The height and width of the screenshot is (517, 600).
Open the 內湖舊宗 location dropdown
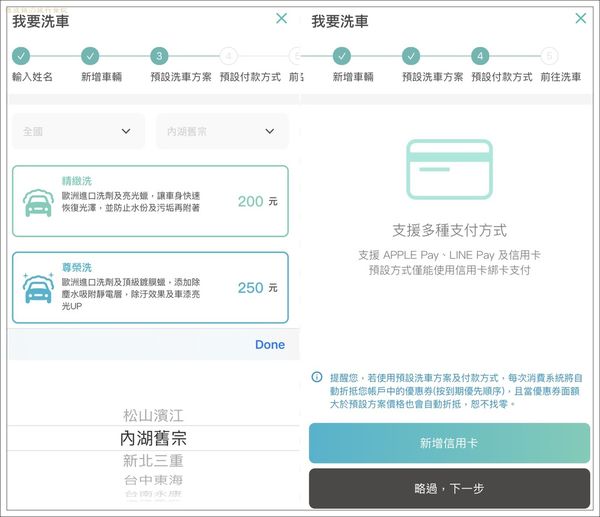(x=221, y=131)
